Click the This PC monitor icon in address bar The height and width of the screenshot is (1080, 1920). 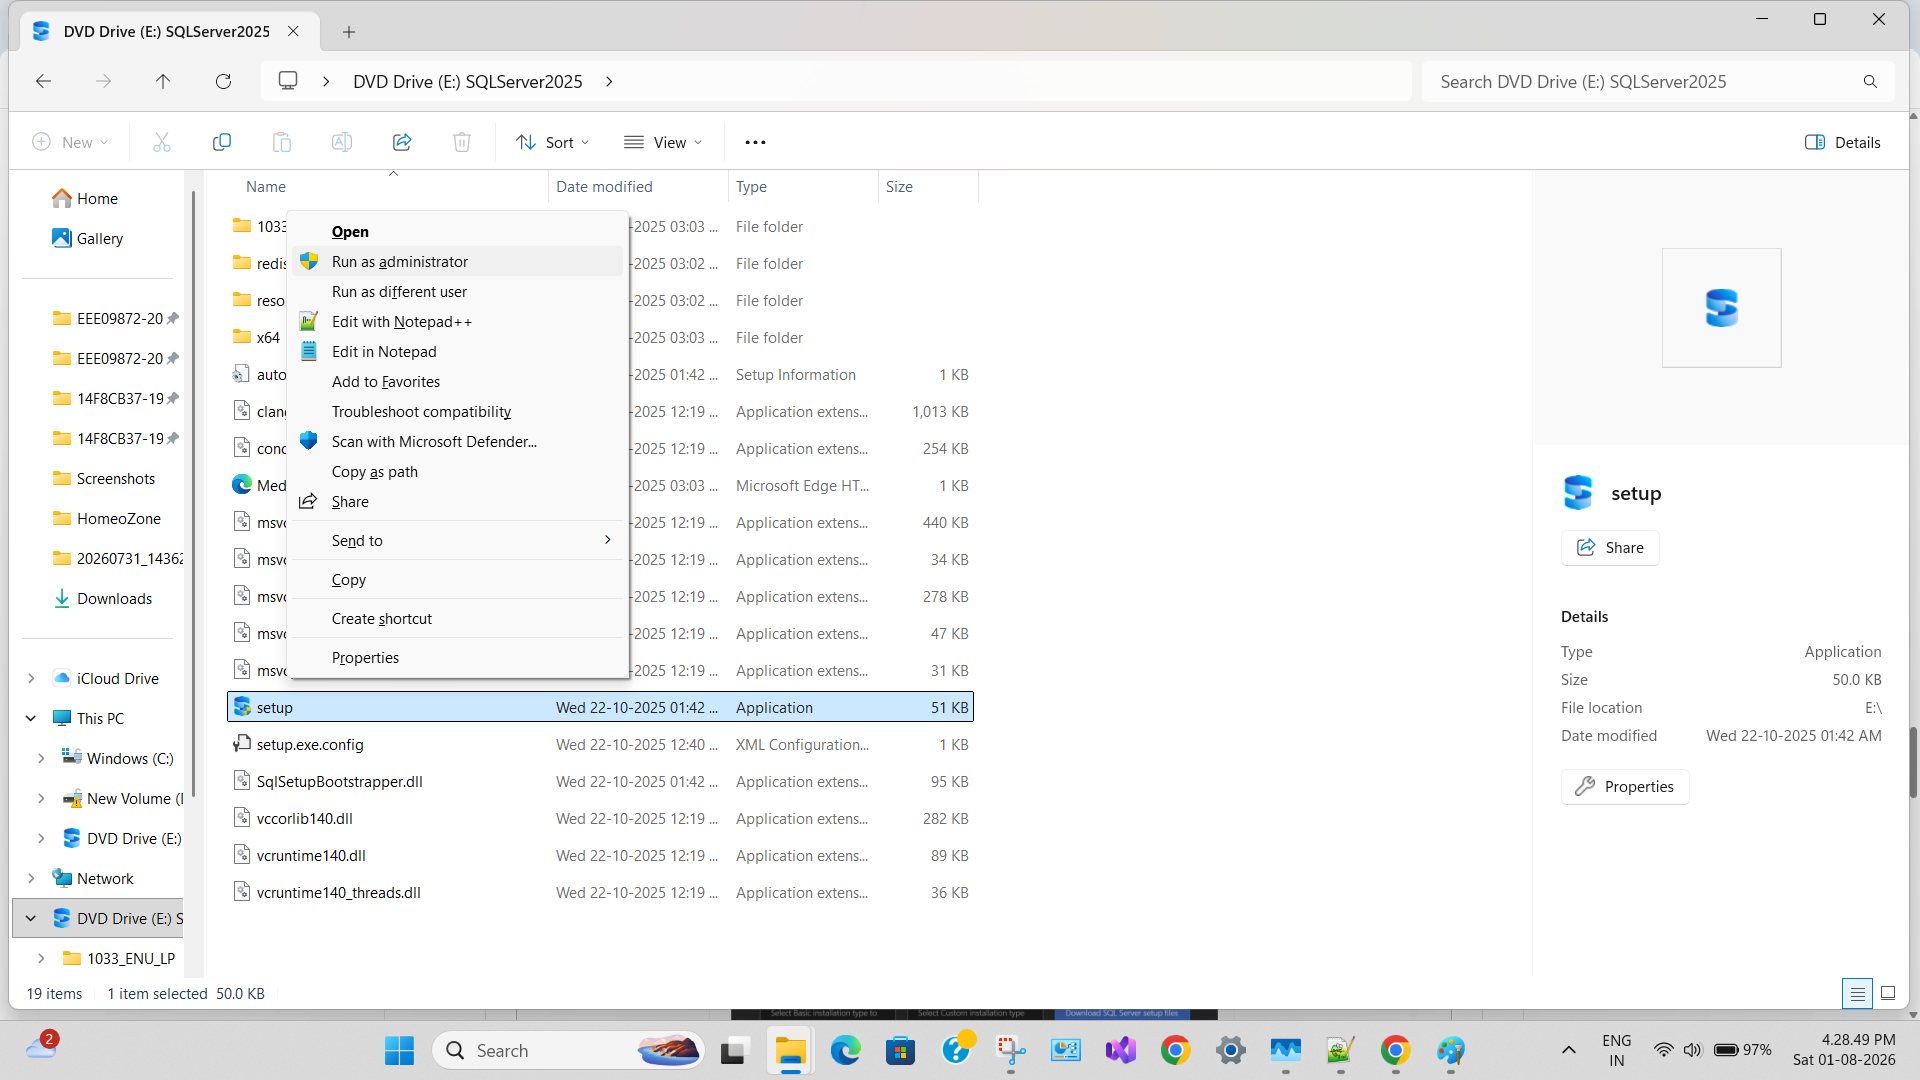click(x=288, y=81)
